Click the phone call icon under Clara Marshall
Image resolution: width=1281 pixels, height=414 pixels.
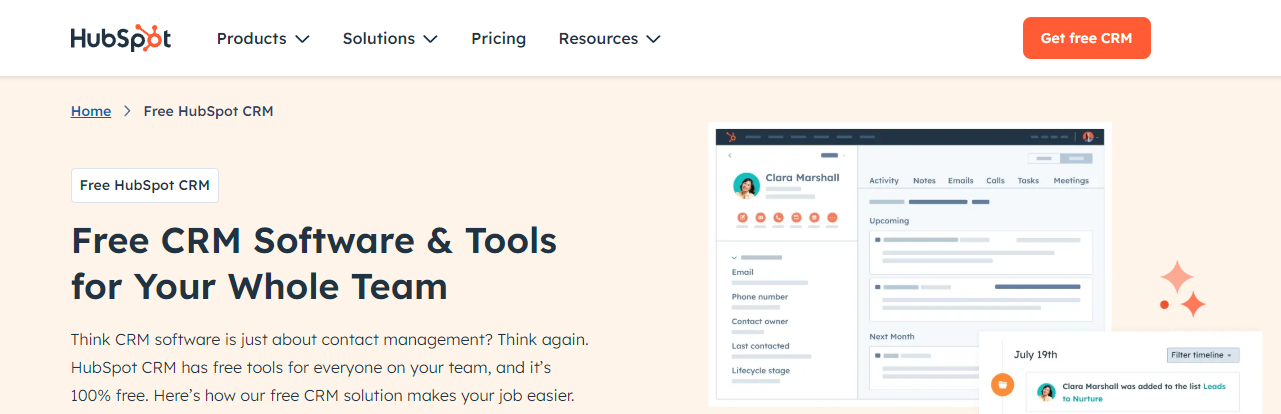[x=778, y=217]
